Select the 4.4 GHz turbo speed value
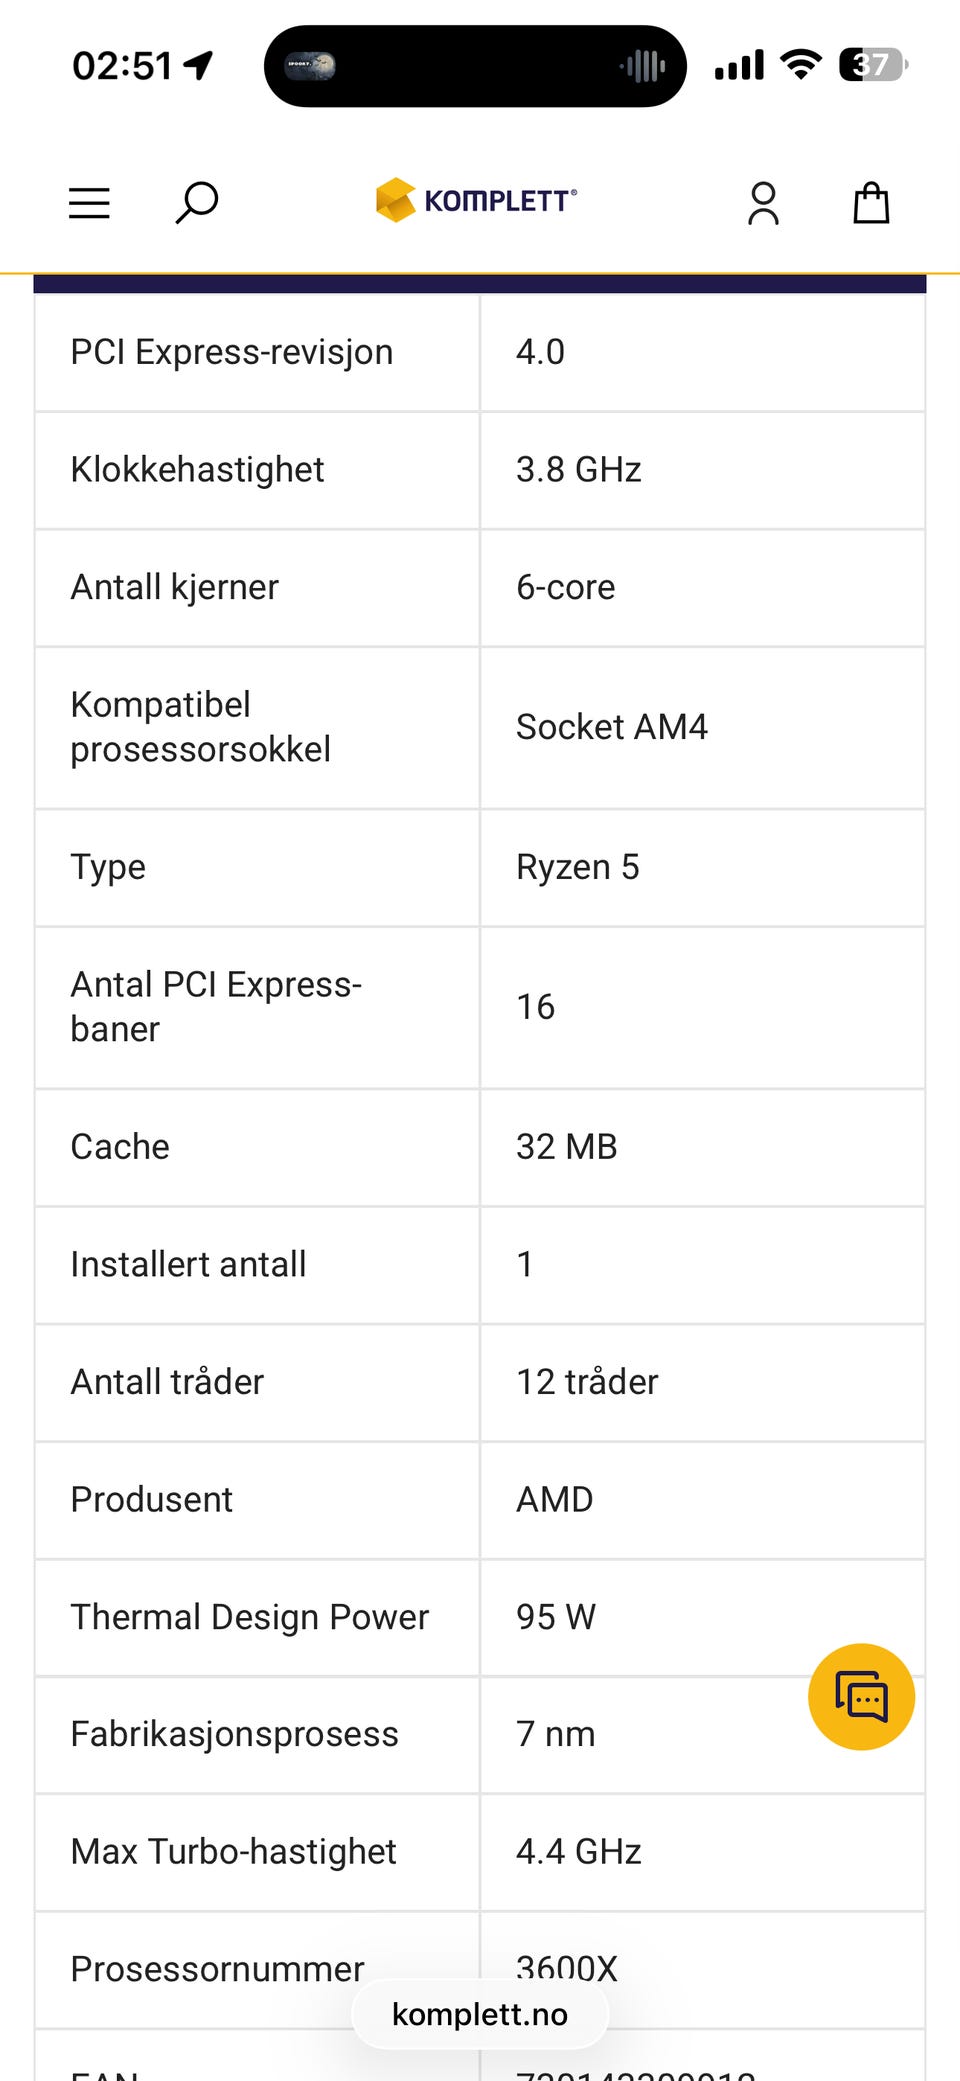 click(x=578, y=1851)
